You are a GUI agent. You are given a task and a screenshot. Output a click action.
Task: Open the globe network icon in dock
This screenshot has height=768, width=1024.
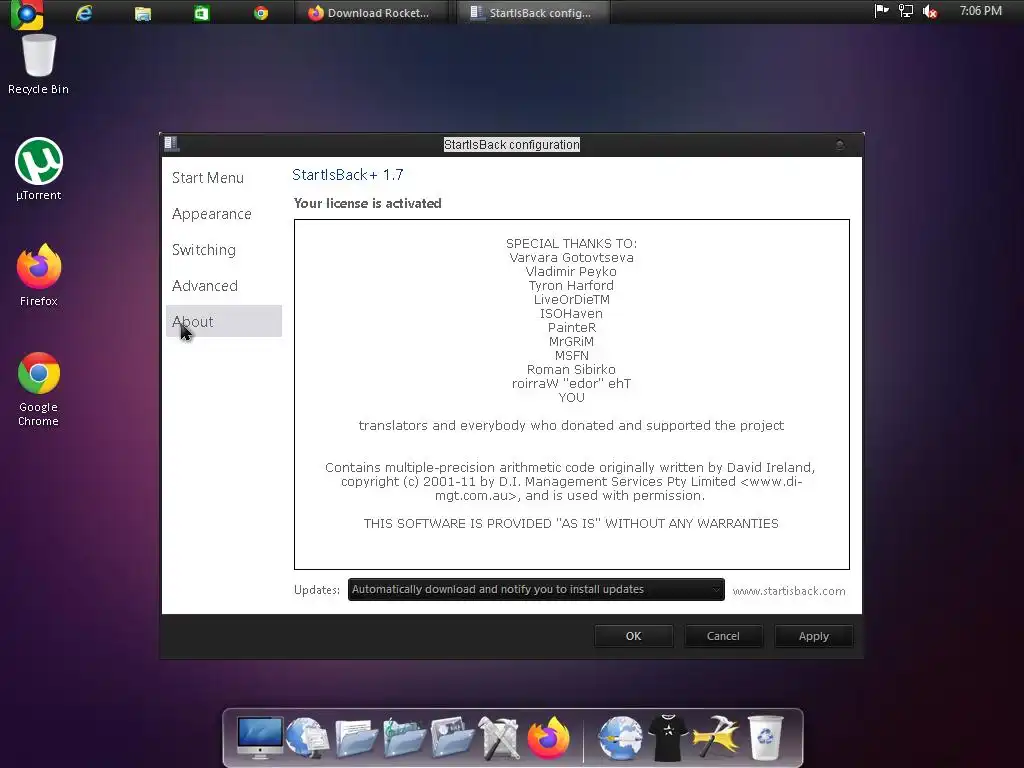tap(307, 738)
